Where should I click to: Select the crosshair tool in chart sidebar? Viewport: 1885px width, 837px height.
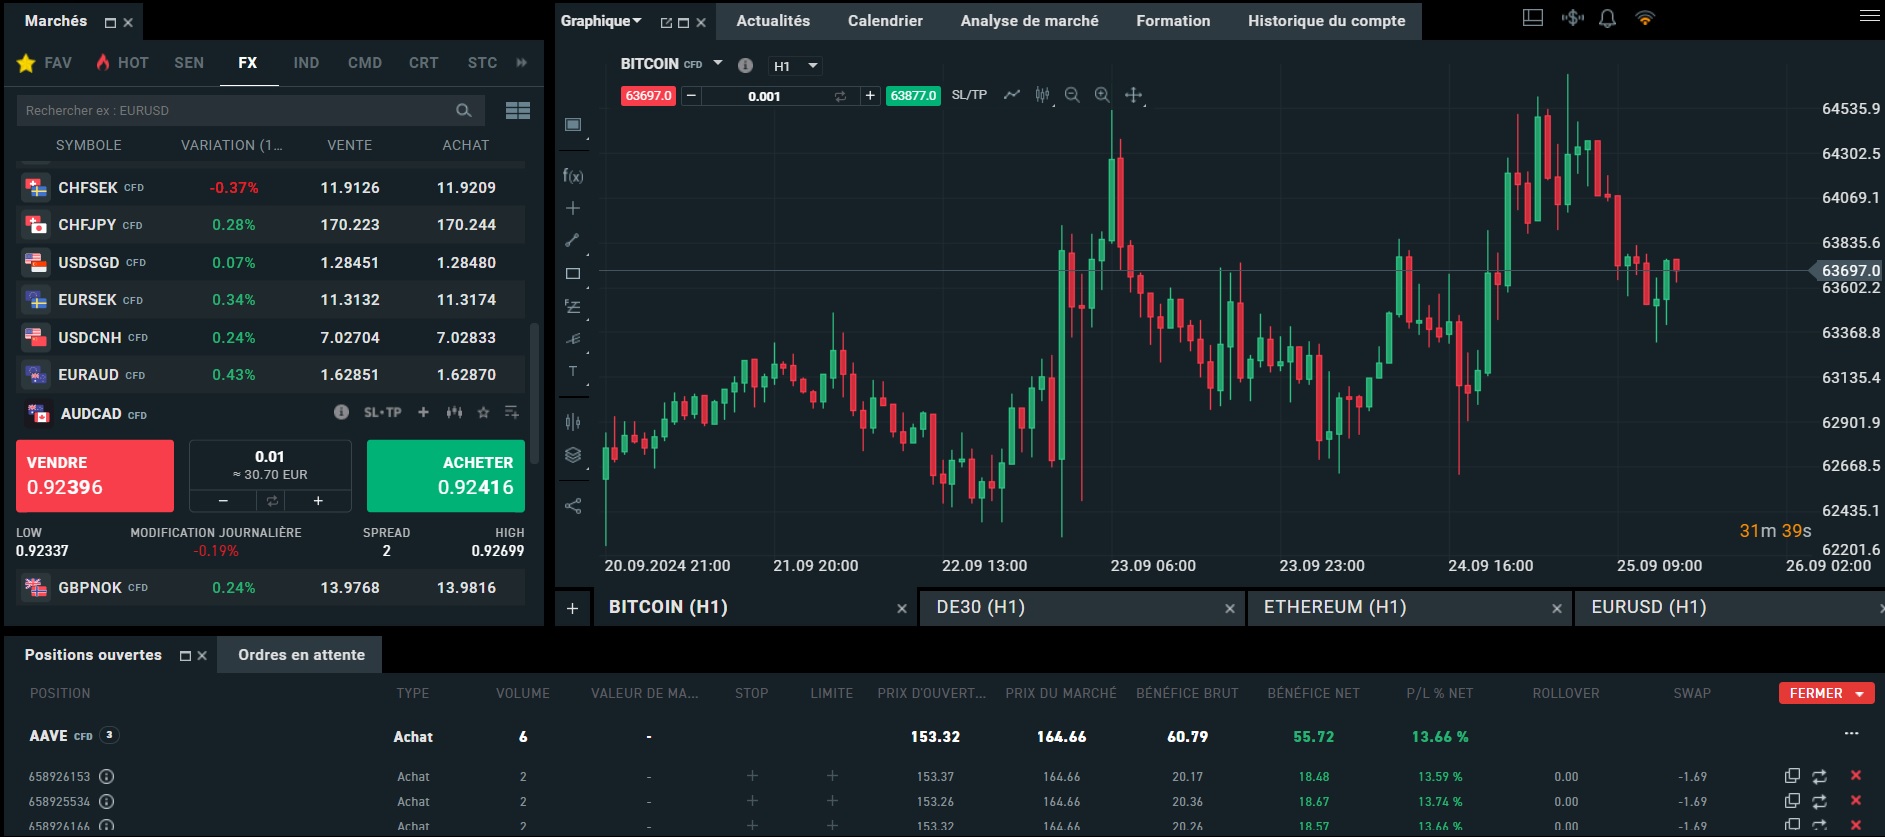click(x=573, y=208)
